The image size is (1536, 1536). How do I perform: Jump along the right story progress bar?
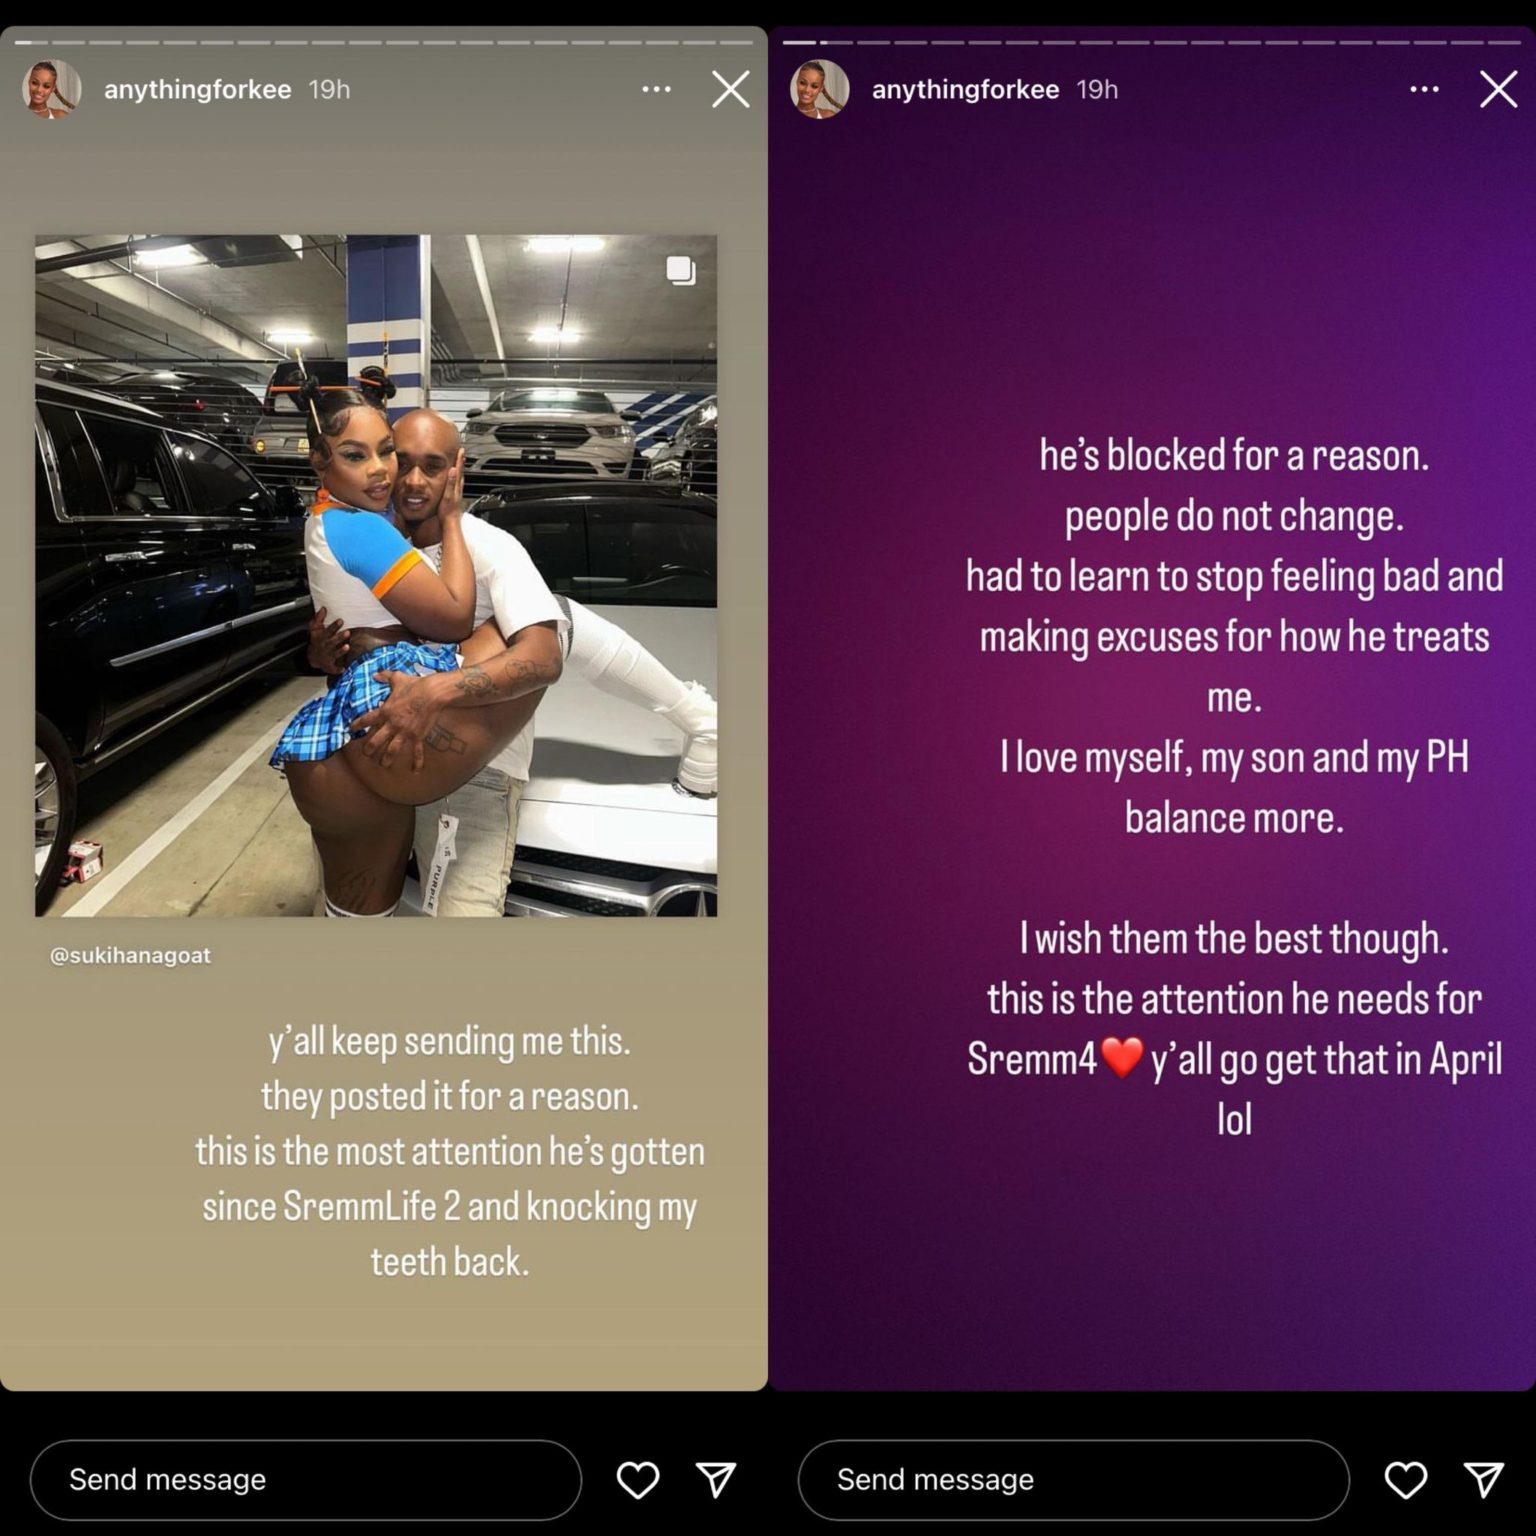pos(1152,42)
